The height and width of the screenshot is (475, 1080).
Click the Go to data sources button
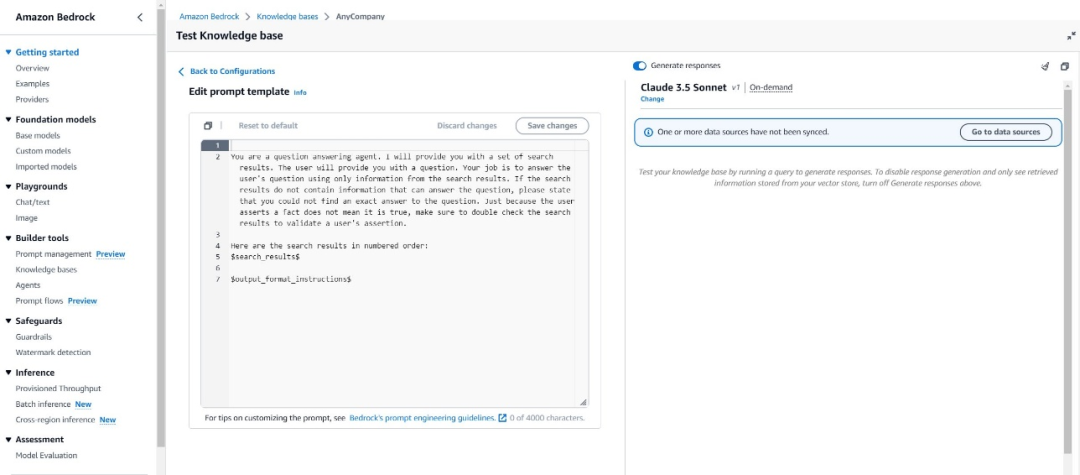point(1006,132)
